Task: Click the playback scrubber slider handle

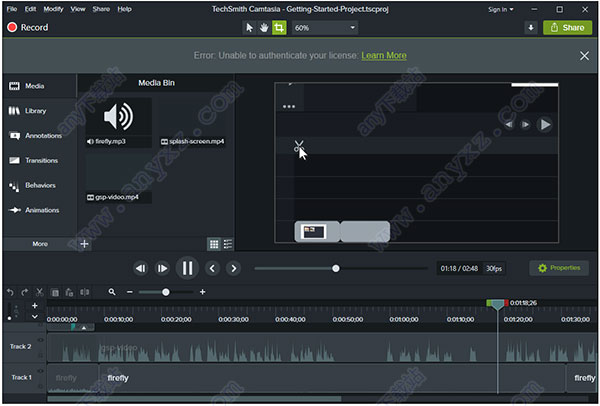Action: (336, 269)
